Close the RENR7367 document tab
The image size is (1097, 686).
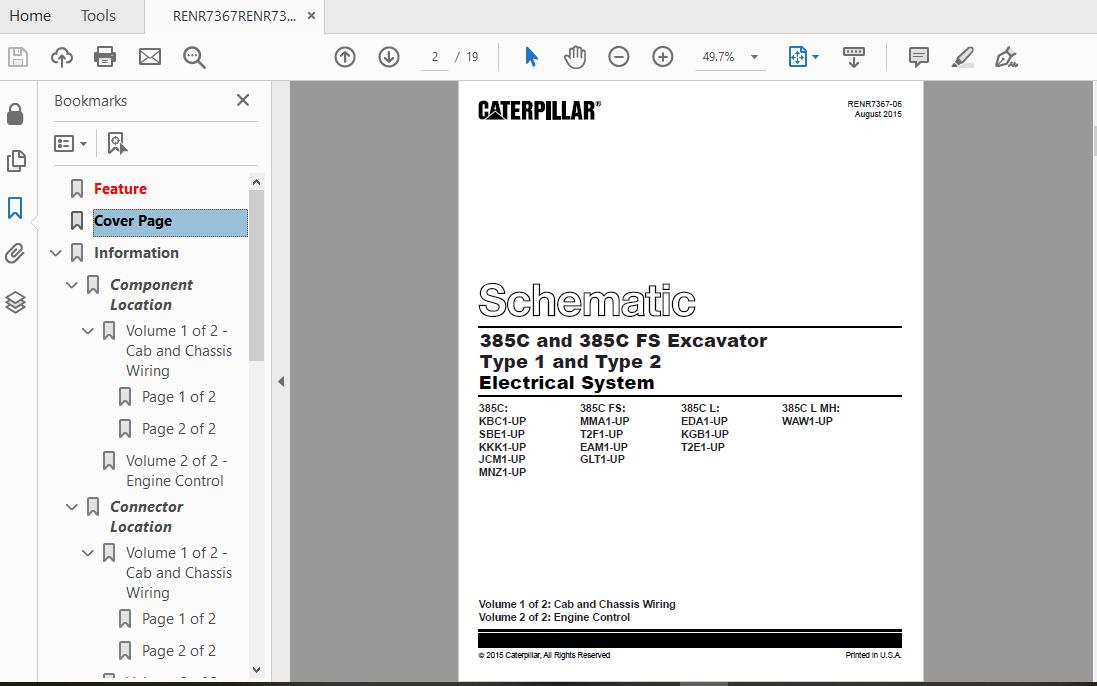(x=311, y=15)
